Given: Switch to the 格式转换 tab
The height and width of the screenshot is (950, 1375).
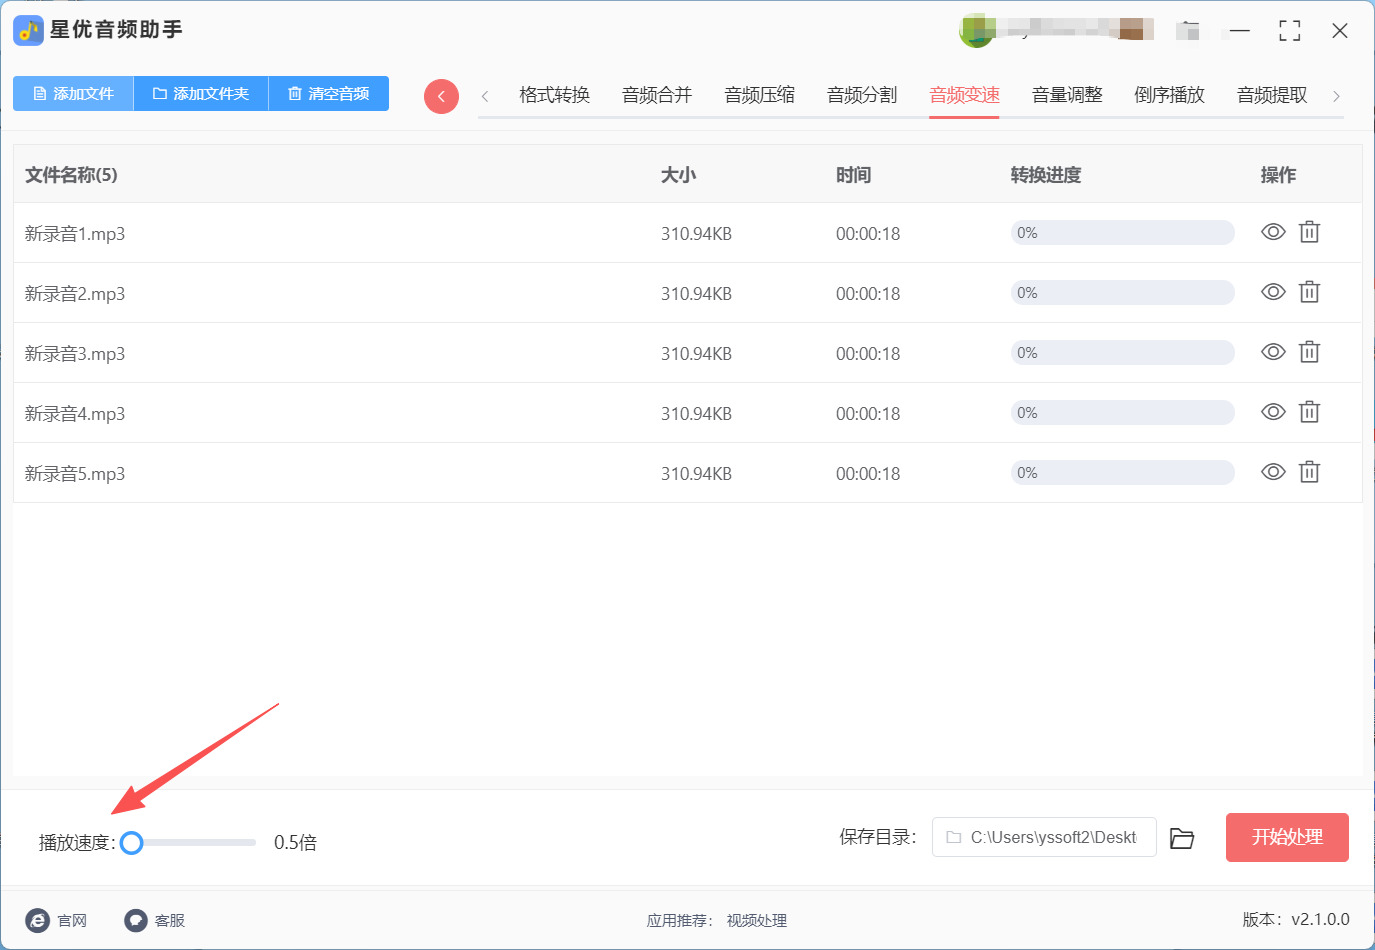Looking at the screenshot, I should click(x=554, y=95).
